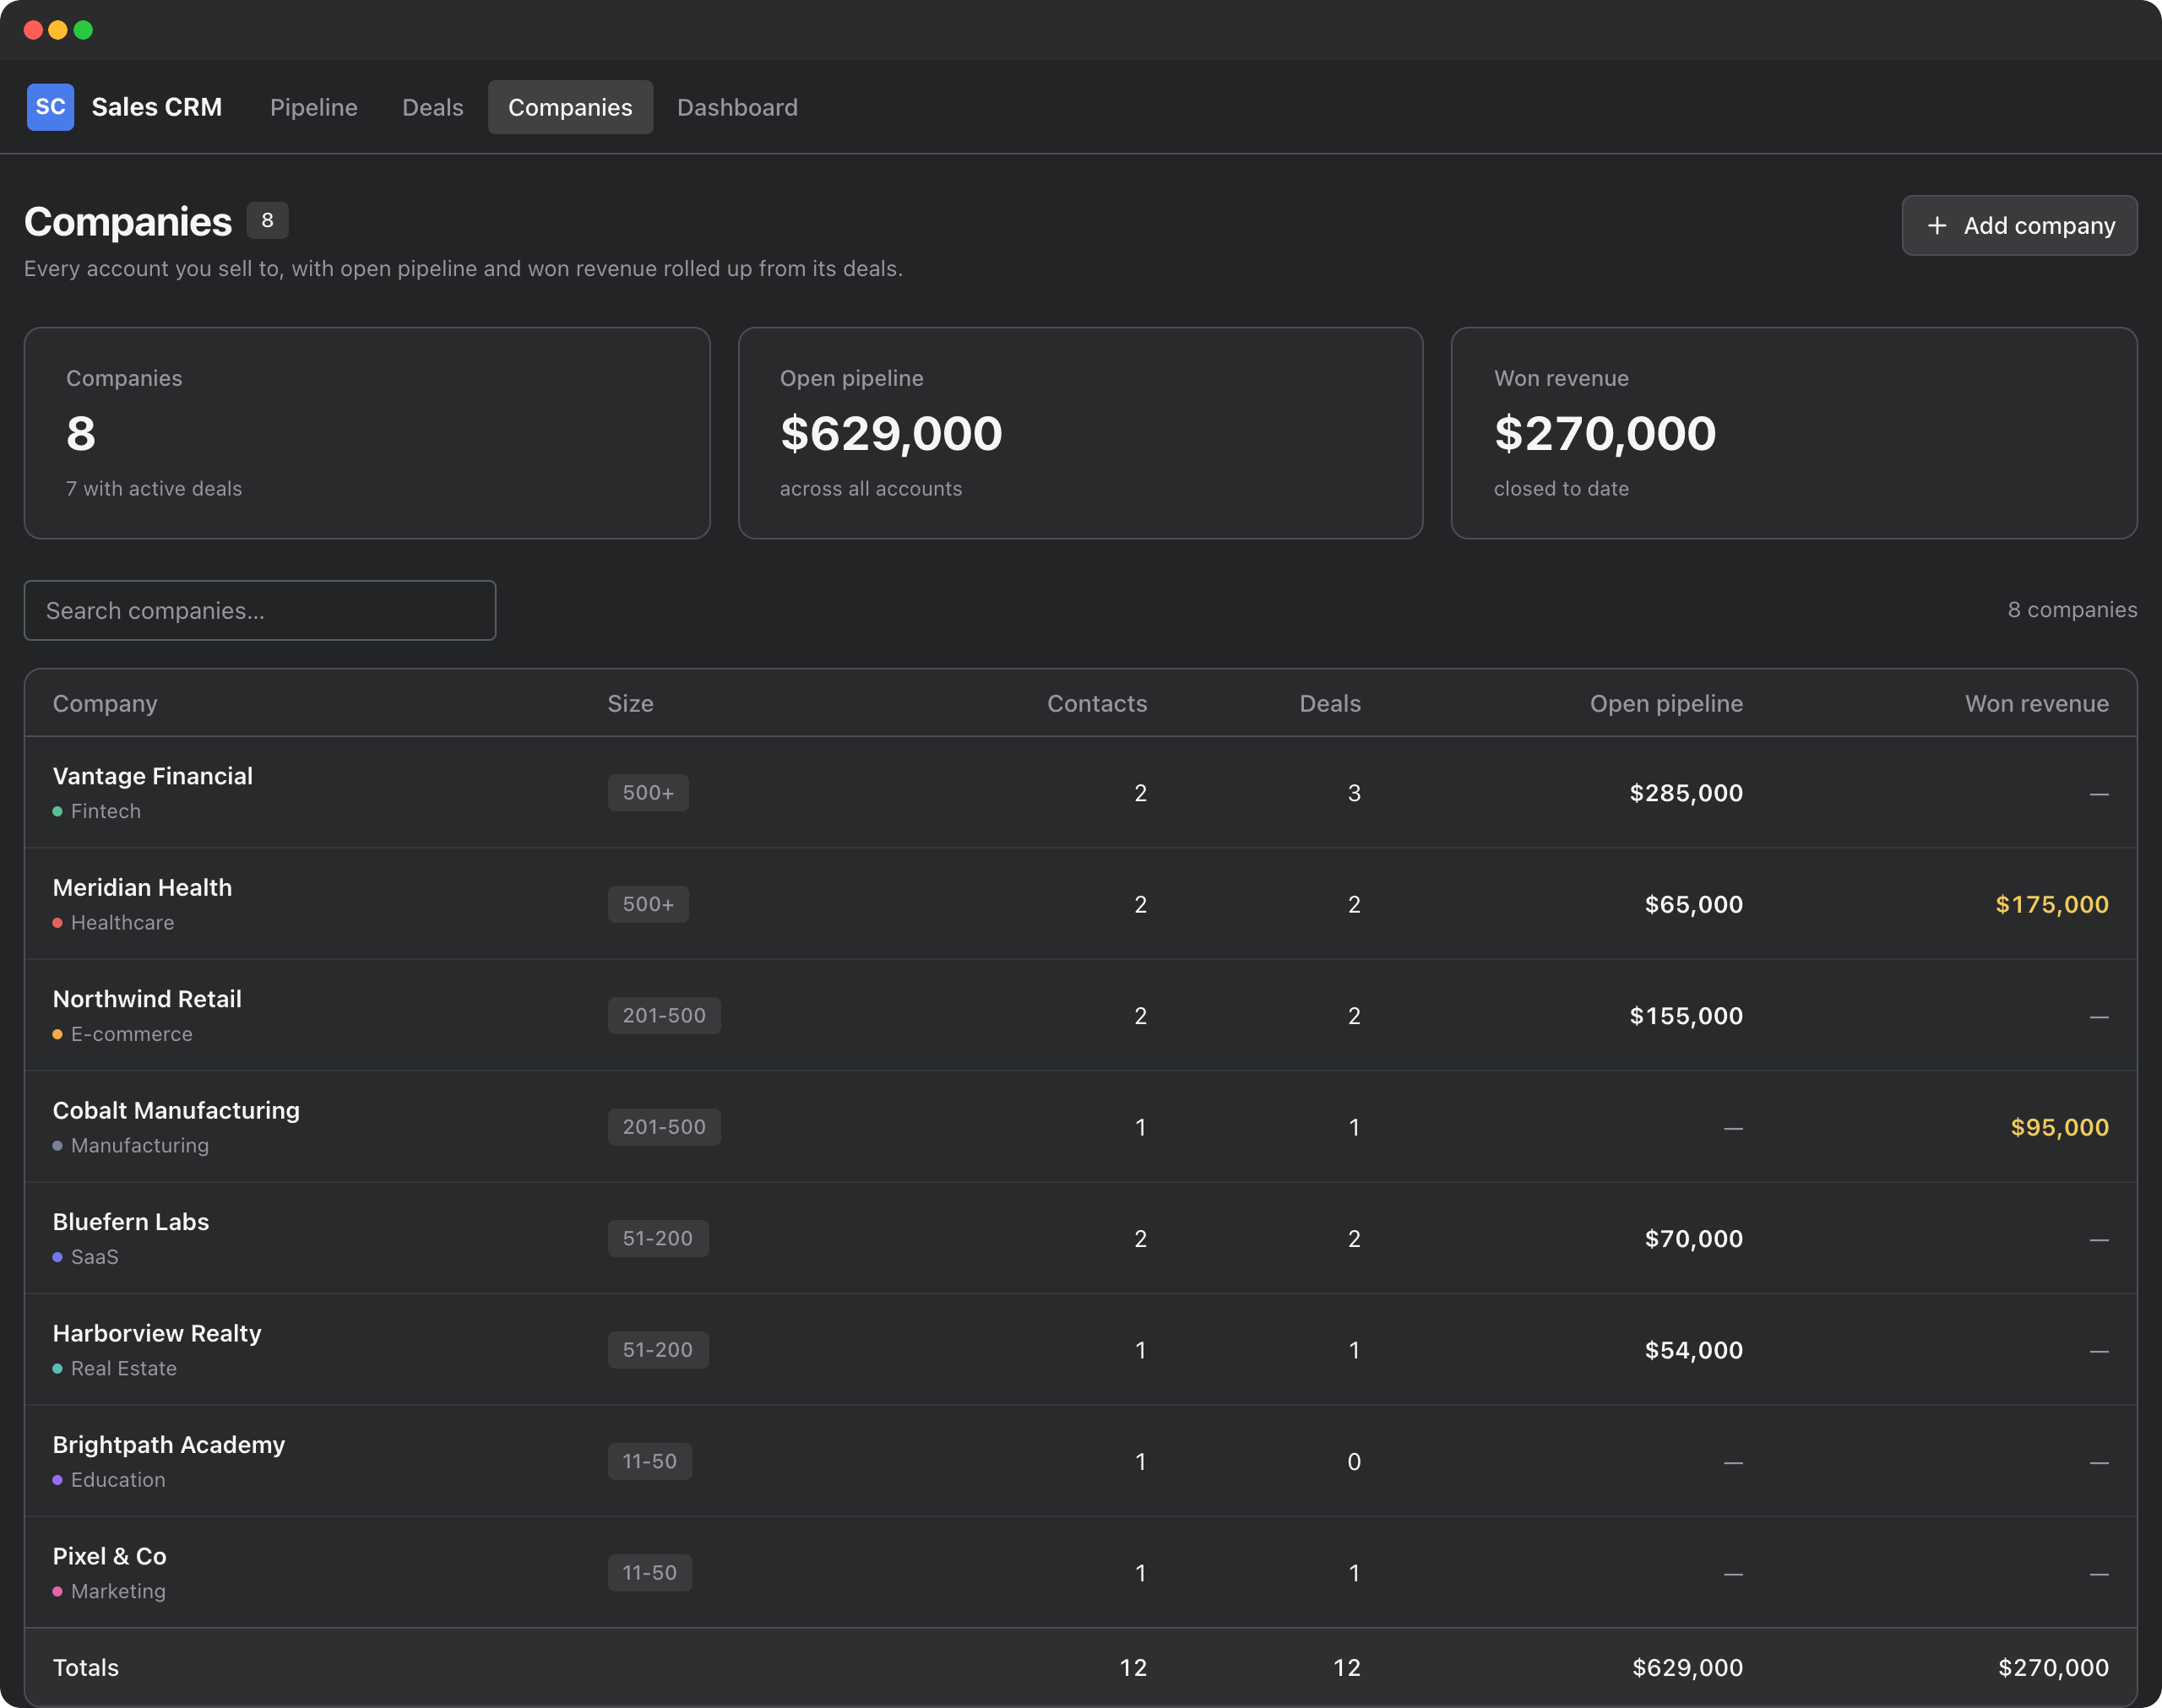This screenshot has width=2162, height=1708.
Task: Click the SC Sales CRM logo icon
Action: (50, 107)
